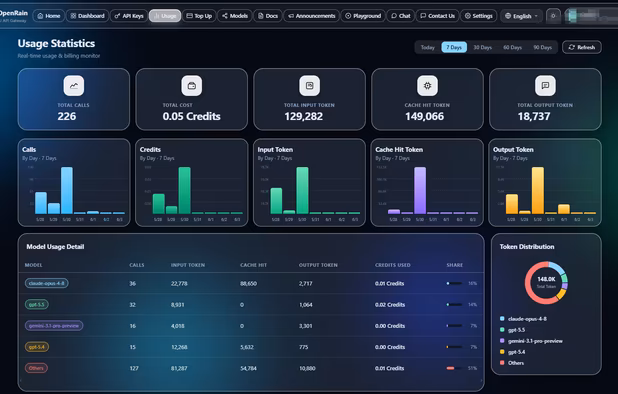Click the gpt-5.4 legend swatch
This screenshot has height=394, width=618.
pyautogui.click(x=502, y=351)
